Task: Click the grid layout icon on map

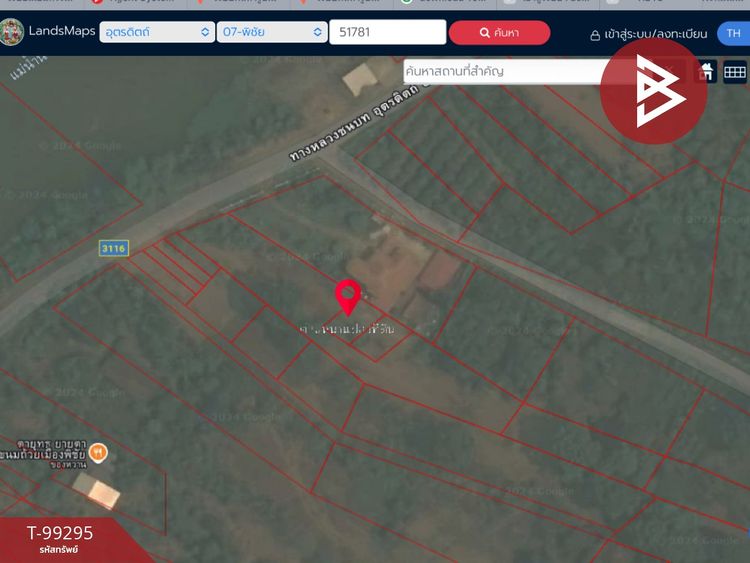Action: pyautogui.click(x=735, y=72)
